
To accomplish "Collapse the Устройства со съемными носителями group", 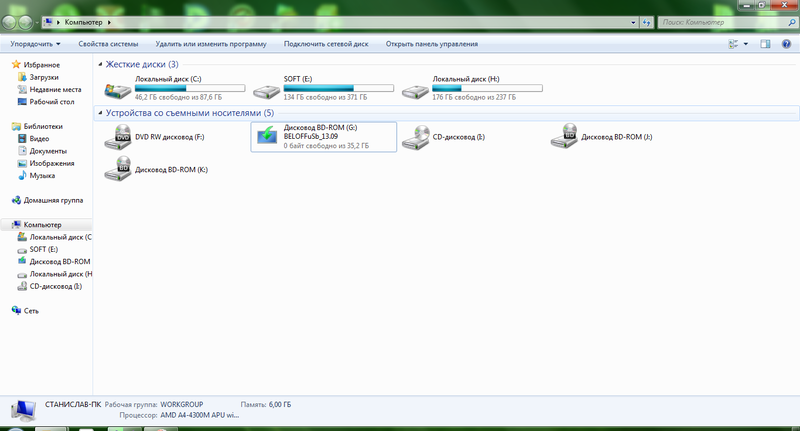I will click(x=101, y=113).
